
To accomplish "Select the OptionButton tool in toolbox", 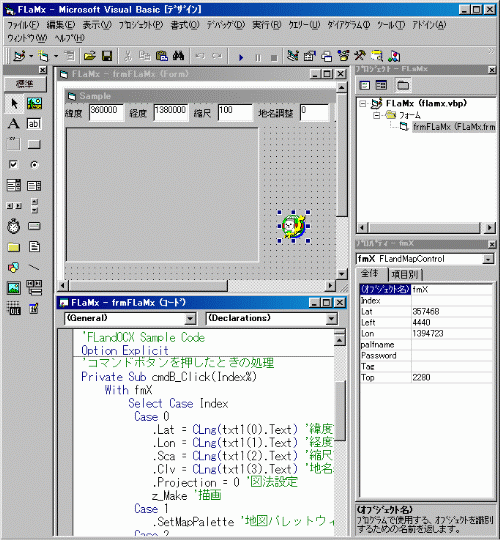I will (34, 165).
